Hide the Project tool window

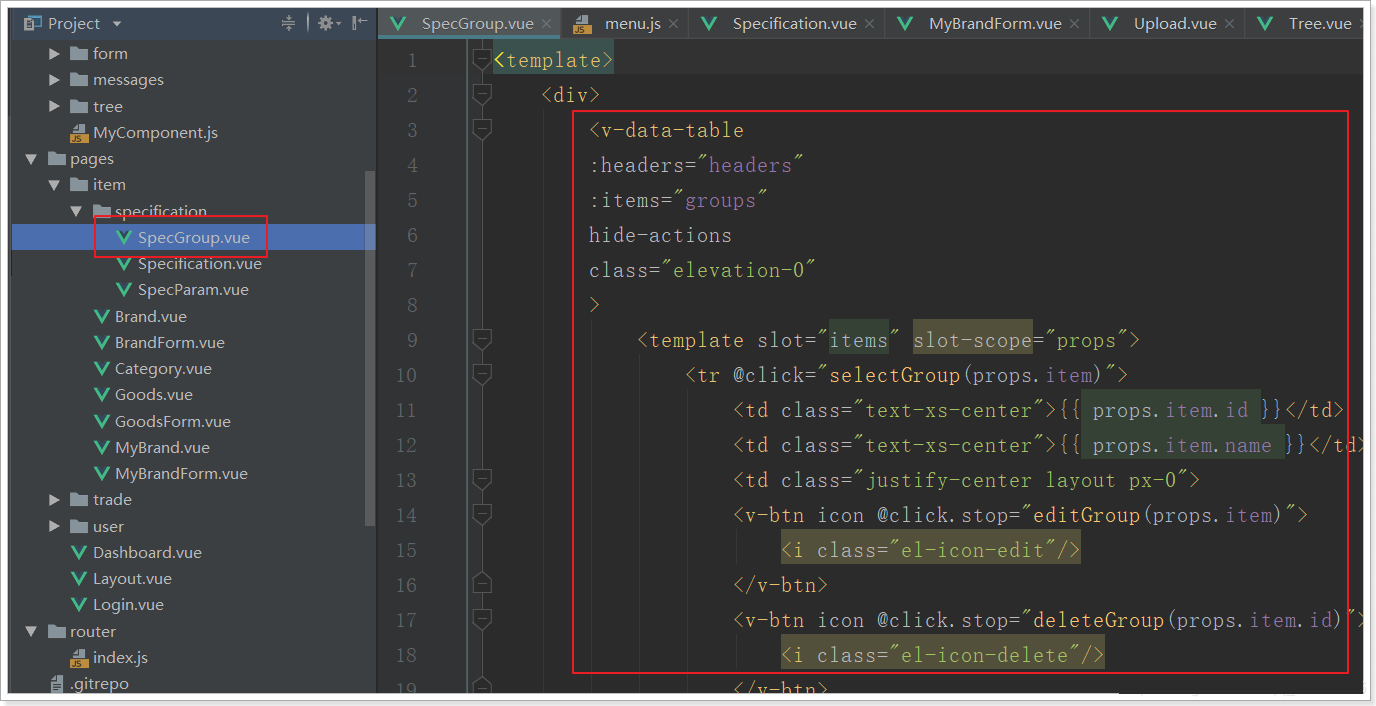360,23
